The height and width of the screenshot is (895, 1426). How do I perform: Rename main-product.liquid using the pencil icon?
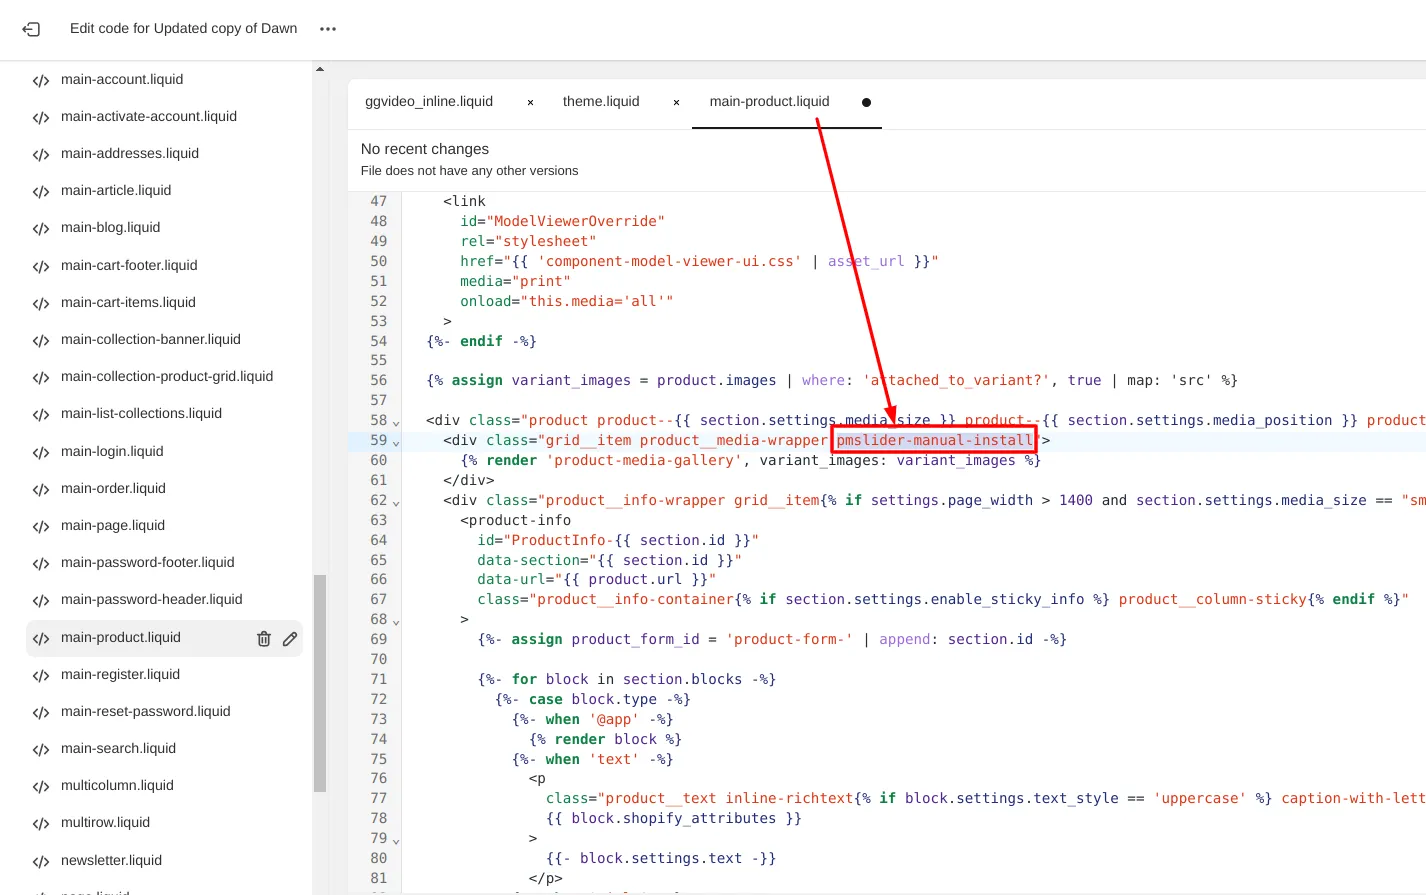coord(290,637)
